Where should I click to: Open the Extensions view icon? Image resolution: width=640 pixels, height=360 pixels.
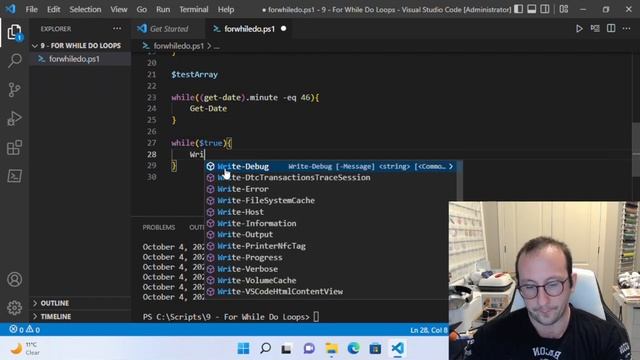[x=14, y=147]
